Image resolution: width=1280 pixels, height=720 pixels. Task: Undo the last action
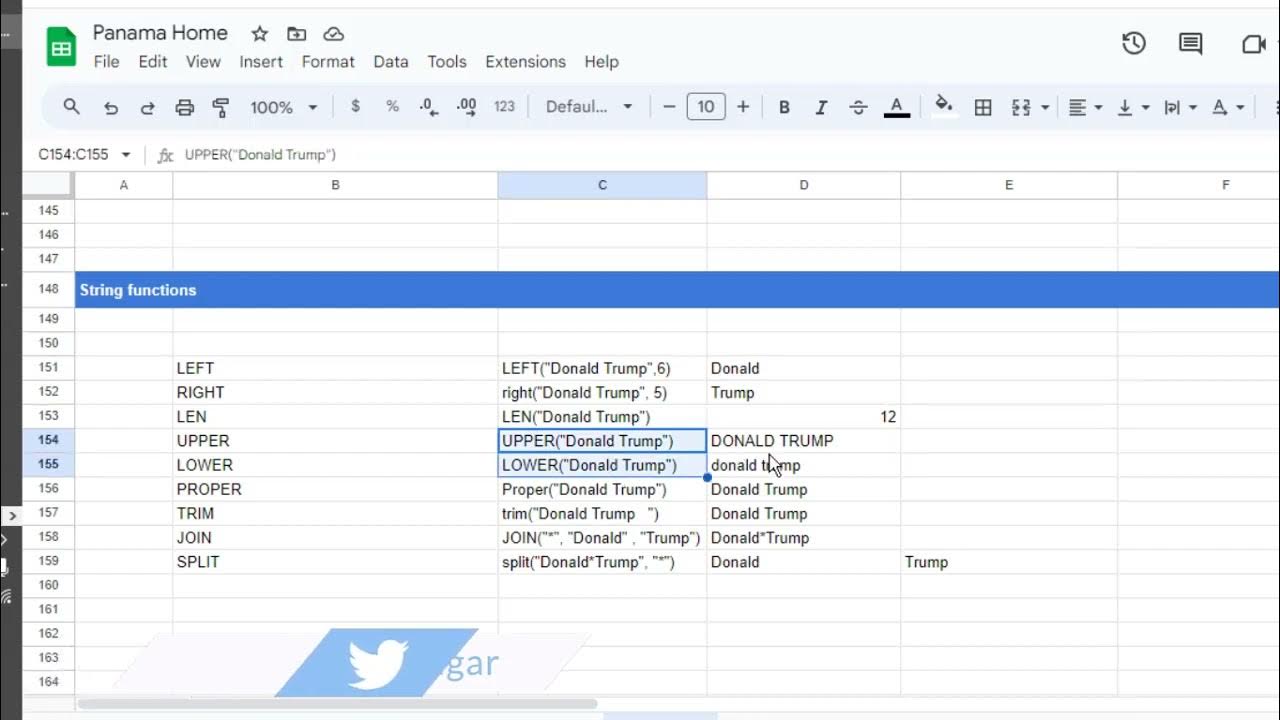[111, 107]
